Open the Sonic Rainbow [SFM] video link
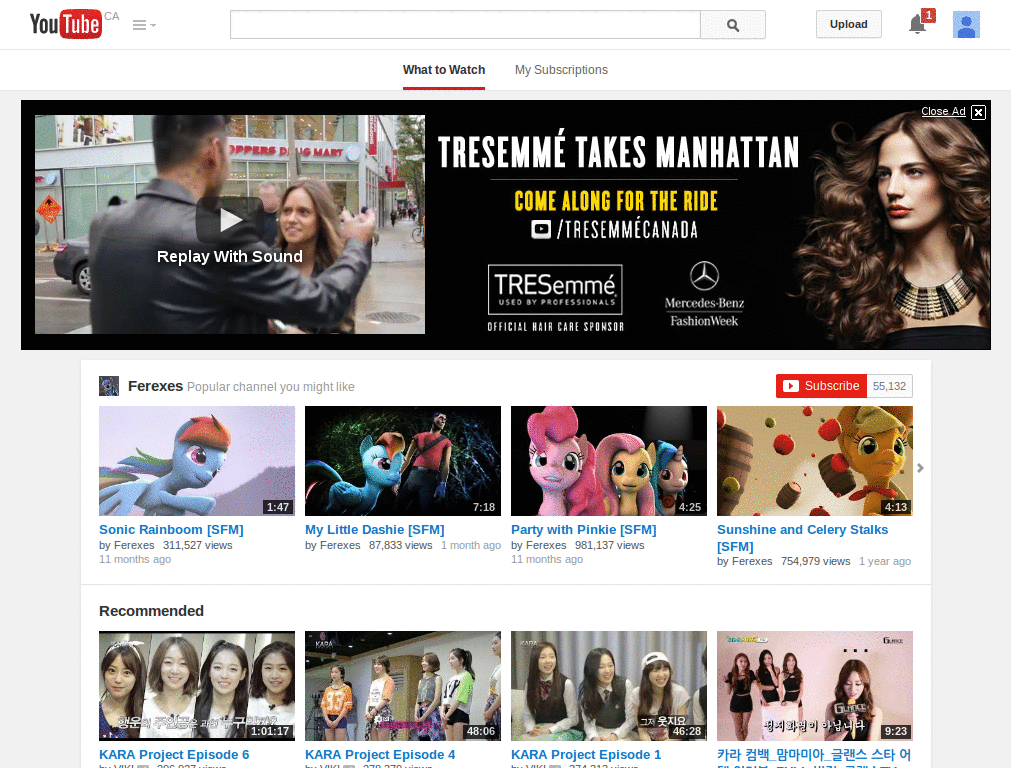The height and width of the screenshot is (768, 1024). point(170,529)
